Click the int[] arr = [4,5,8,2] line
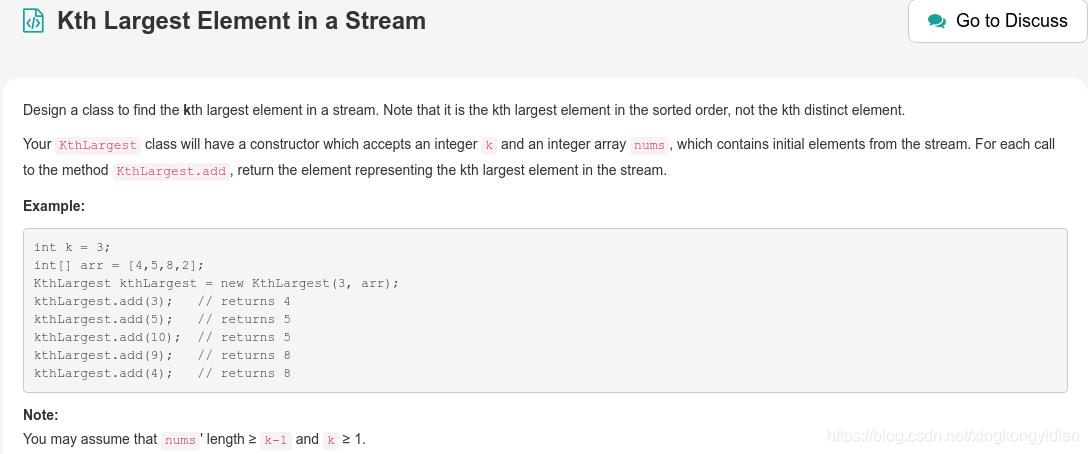Screen dimensions: 1088x454 point(119,265)
